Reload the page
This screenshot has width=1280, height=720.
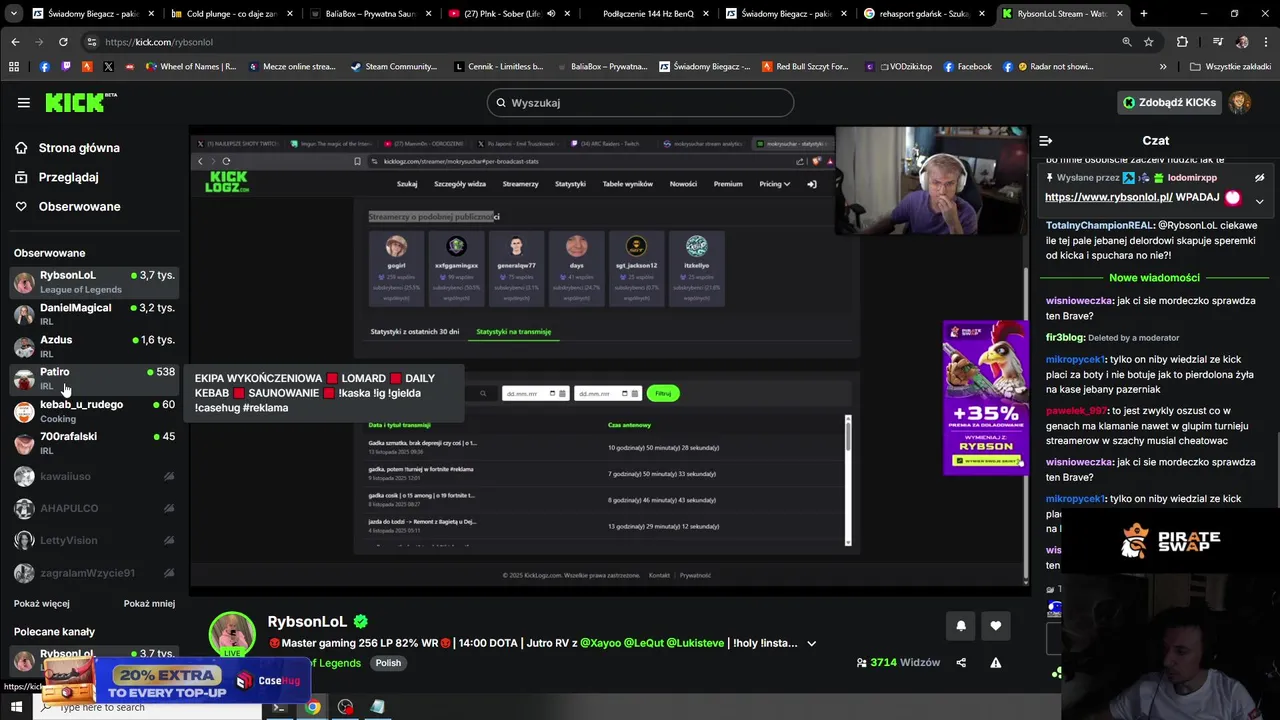pos(63,42)
